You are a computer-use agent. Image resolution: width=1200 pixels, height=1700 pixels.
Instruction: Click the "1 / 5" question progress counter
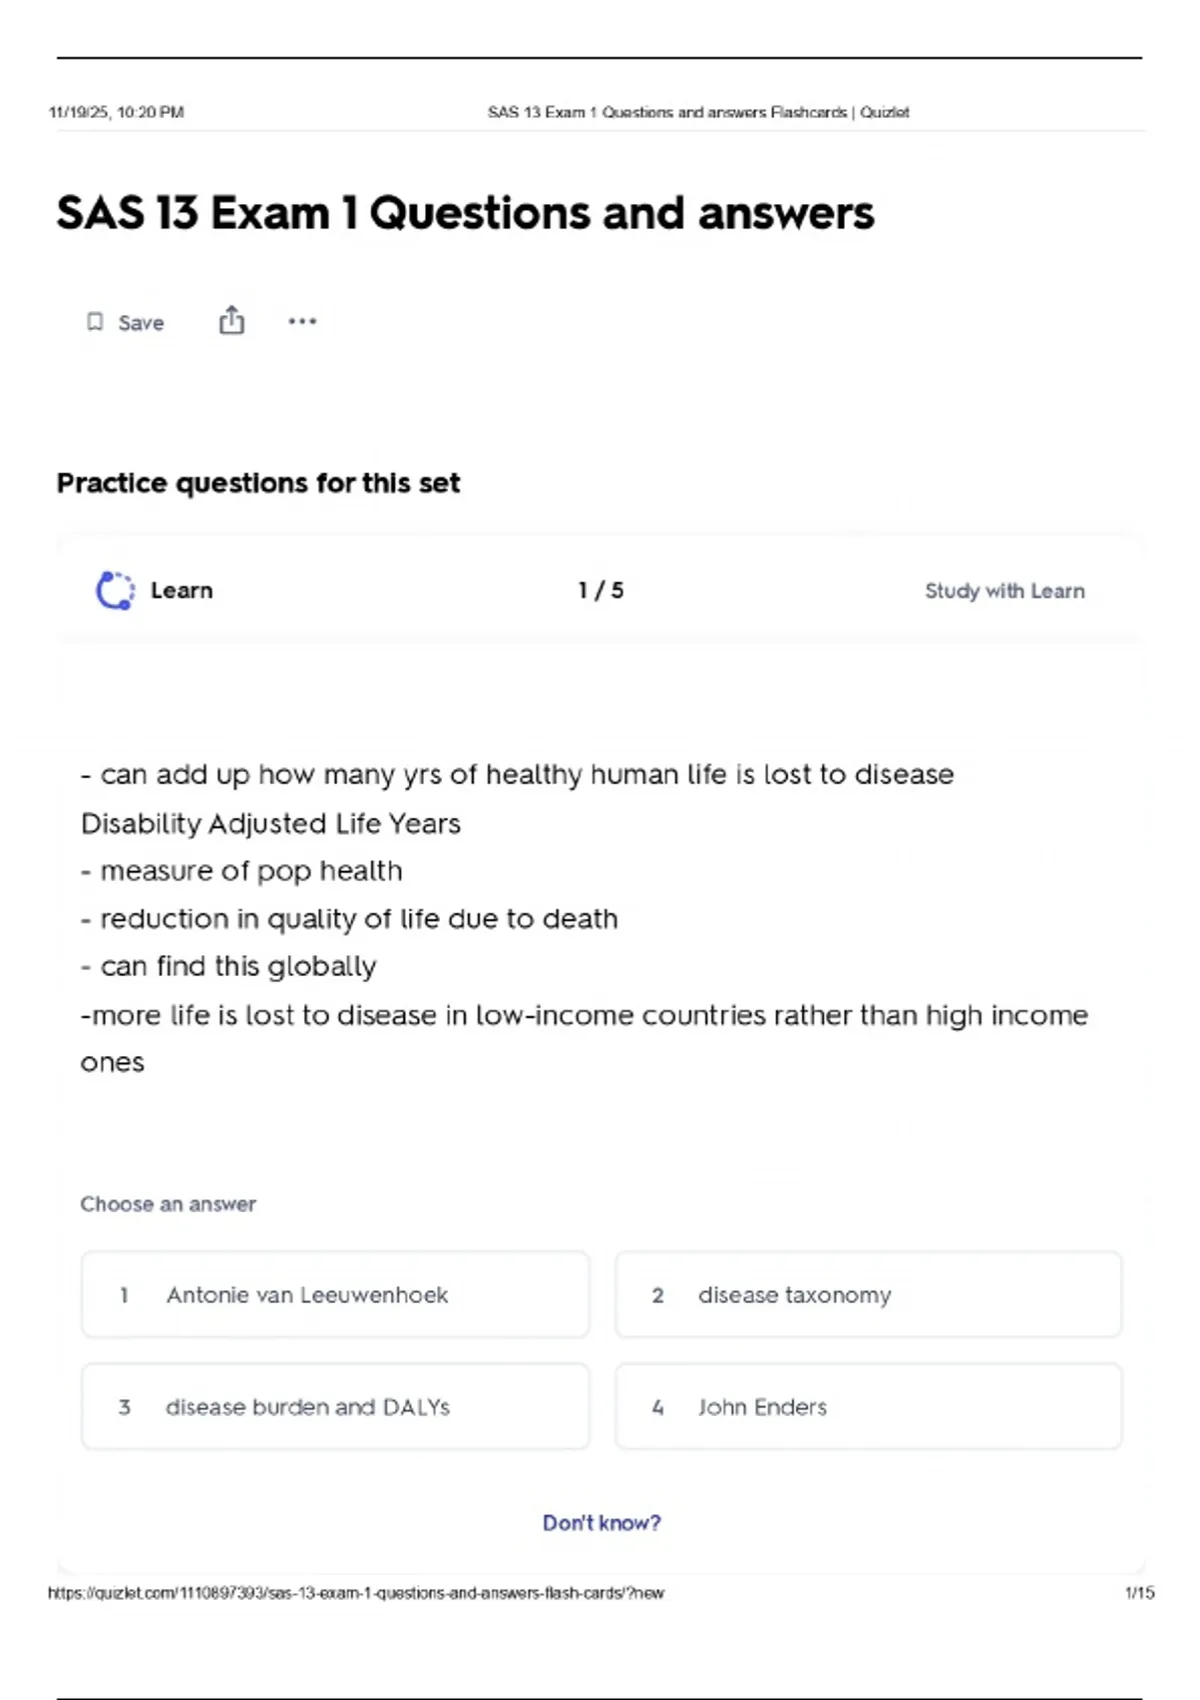(x=600, y=590)
